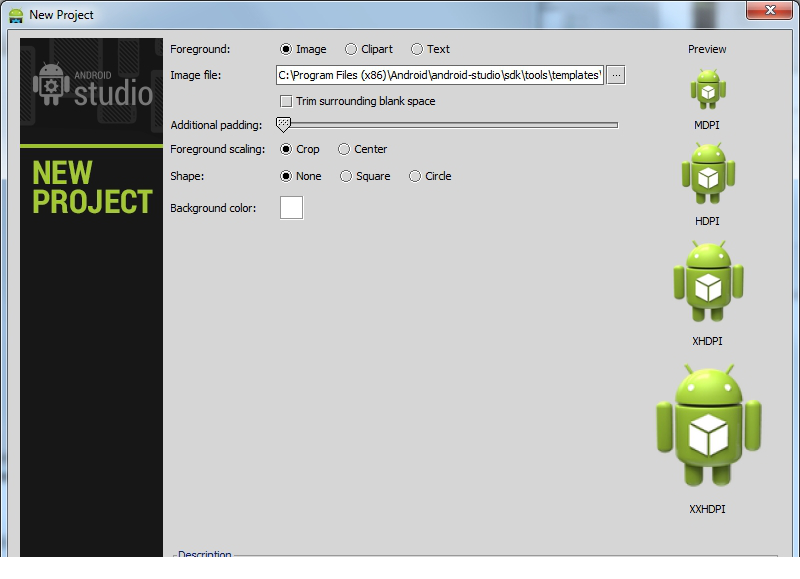This screenshot has width=800, height=579.
Task: Click the XXHDPI label text
Action: click(707, 509)
